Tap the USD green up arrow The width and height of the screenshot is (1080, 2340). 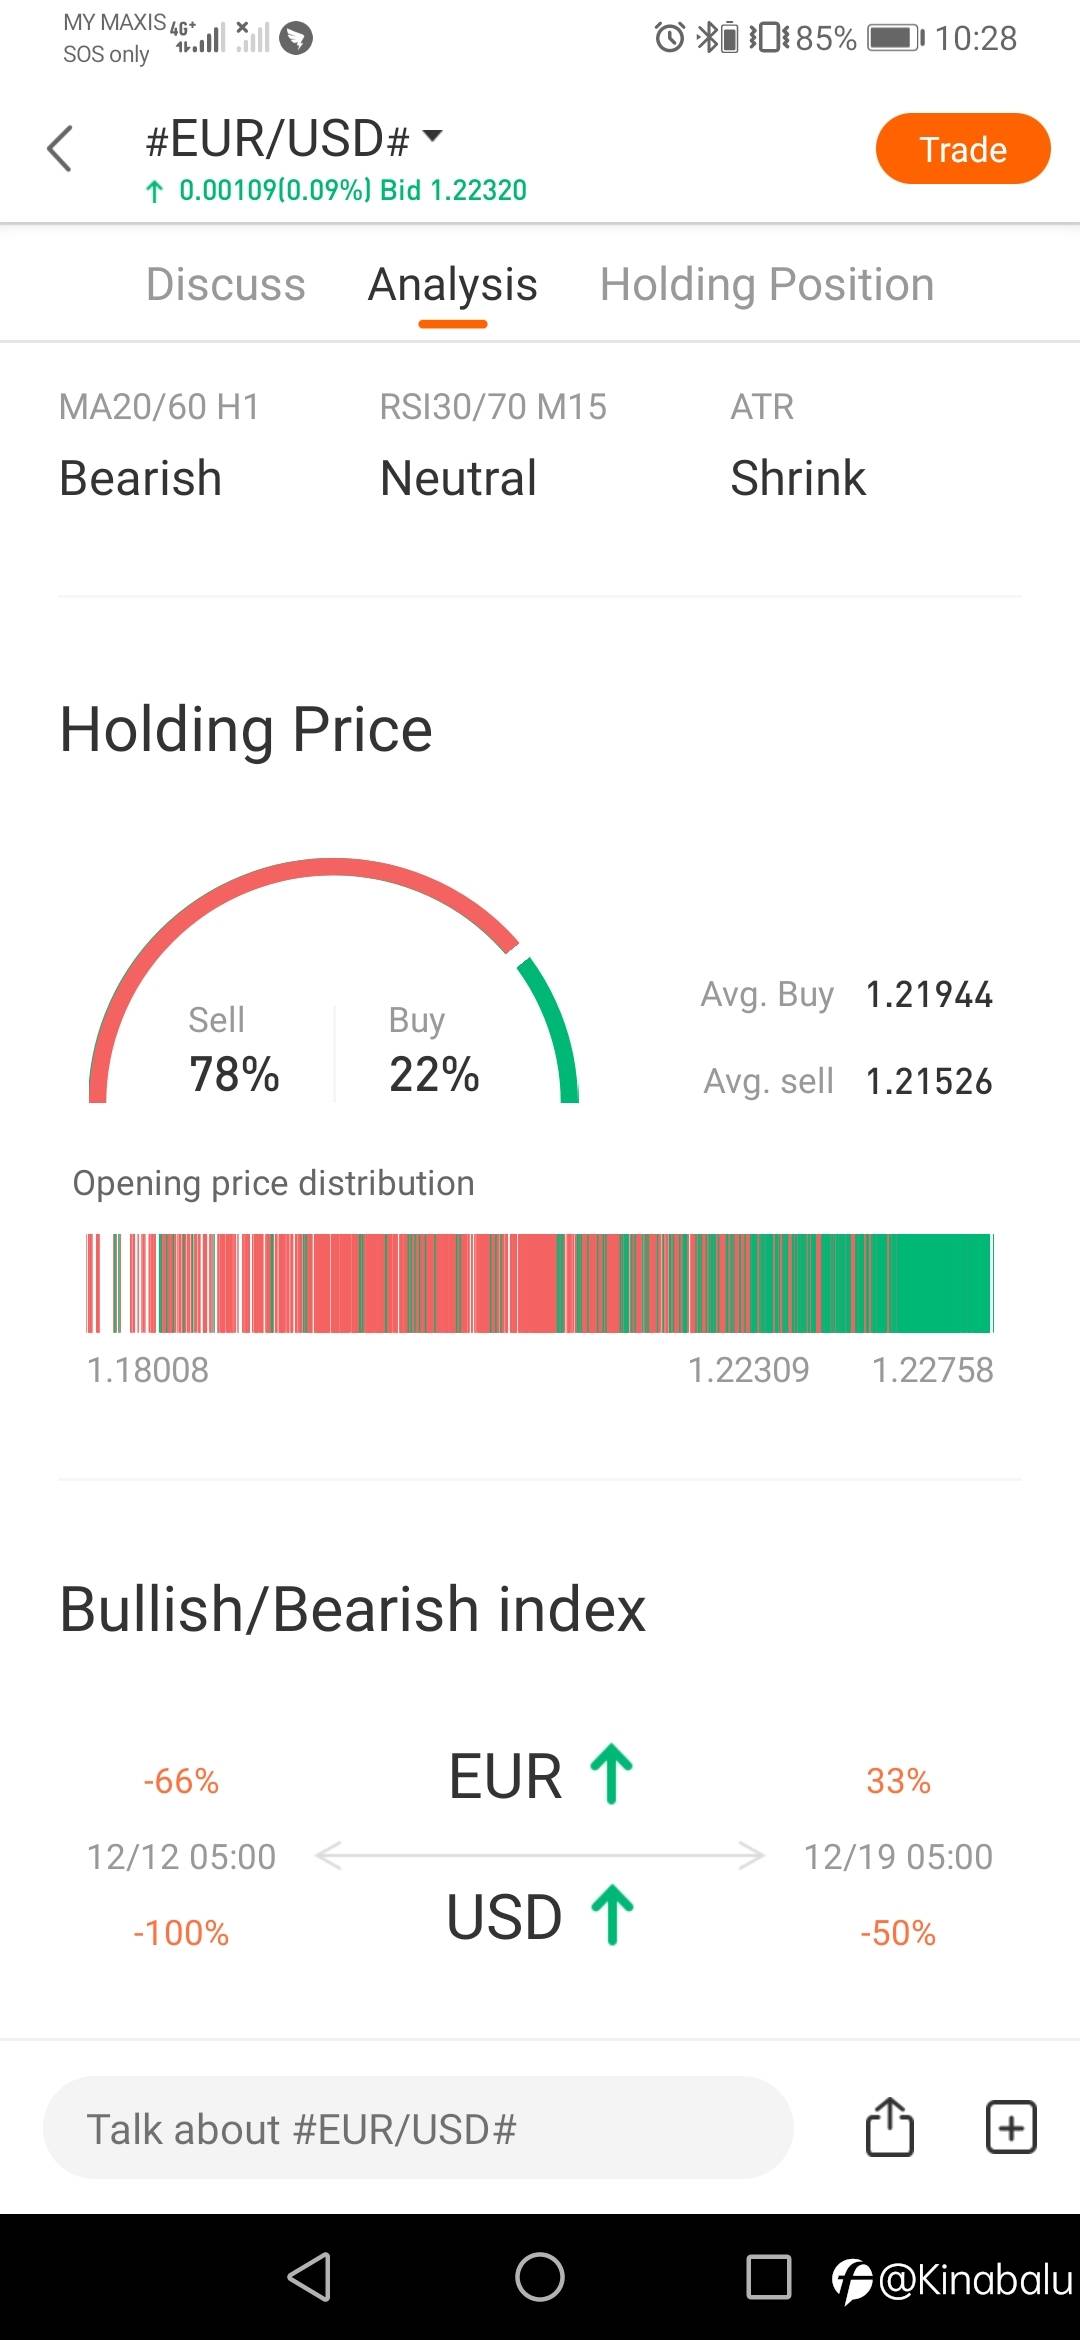(x=612, y=1915)
